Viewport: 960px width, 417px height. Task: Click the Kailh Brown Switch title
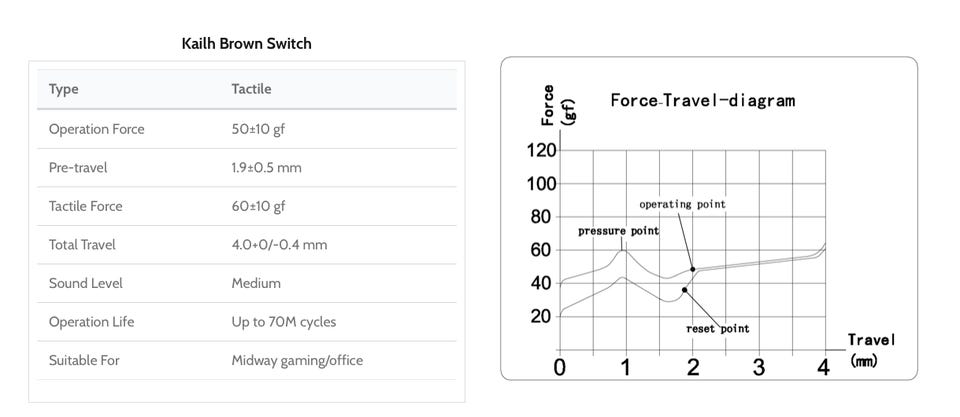246,43
